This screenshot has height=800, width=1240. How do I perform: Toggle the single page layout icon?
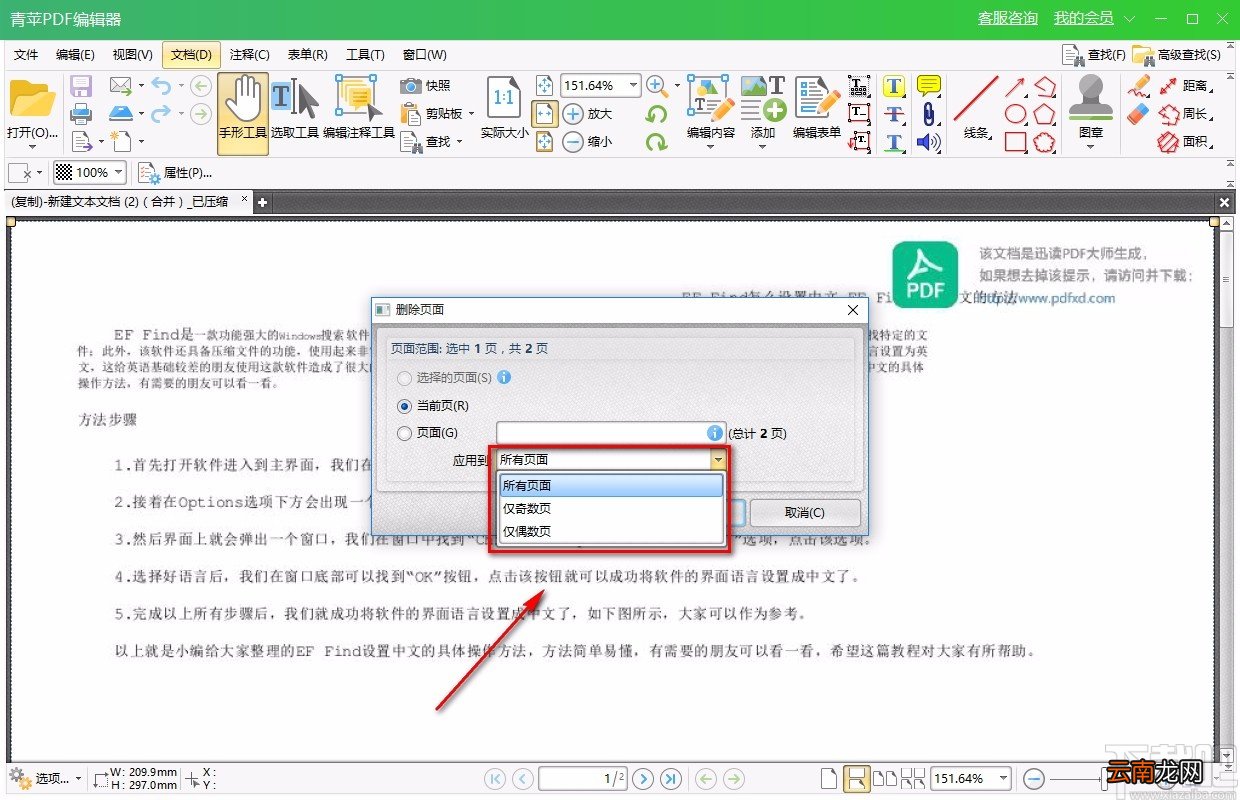(829, 778)
